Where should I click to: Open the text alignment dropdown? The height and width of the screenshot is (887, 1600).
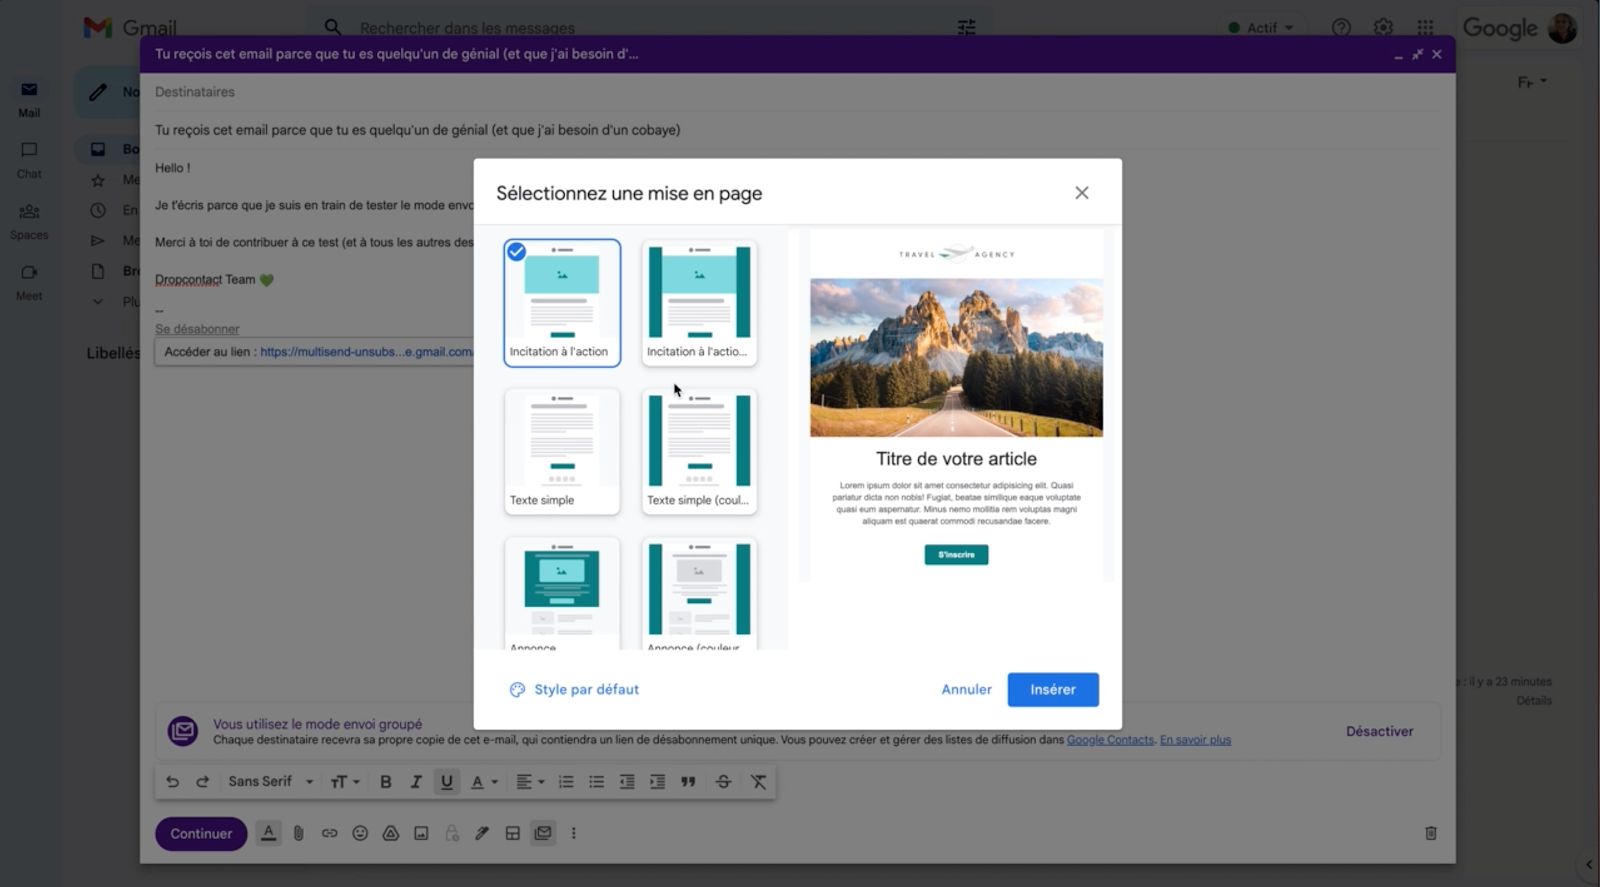[530, 782]
